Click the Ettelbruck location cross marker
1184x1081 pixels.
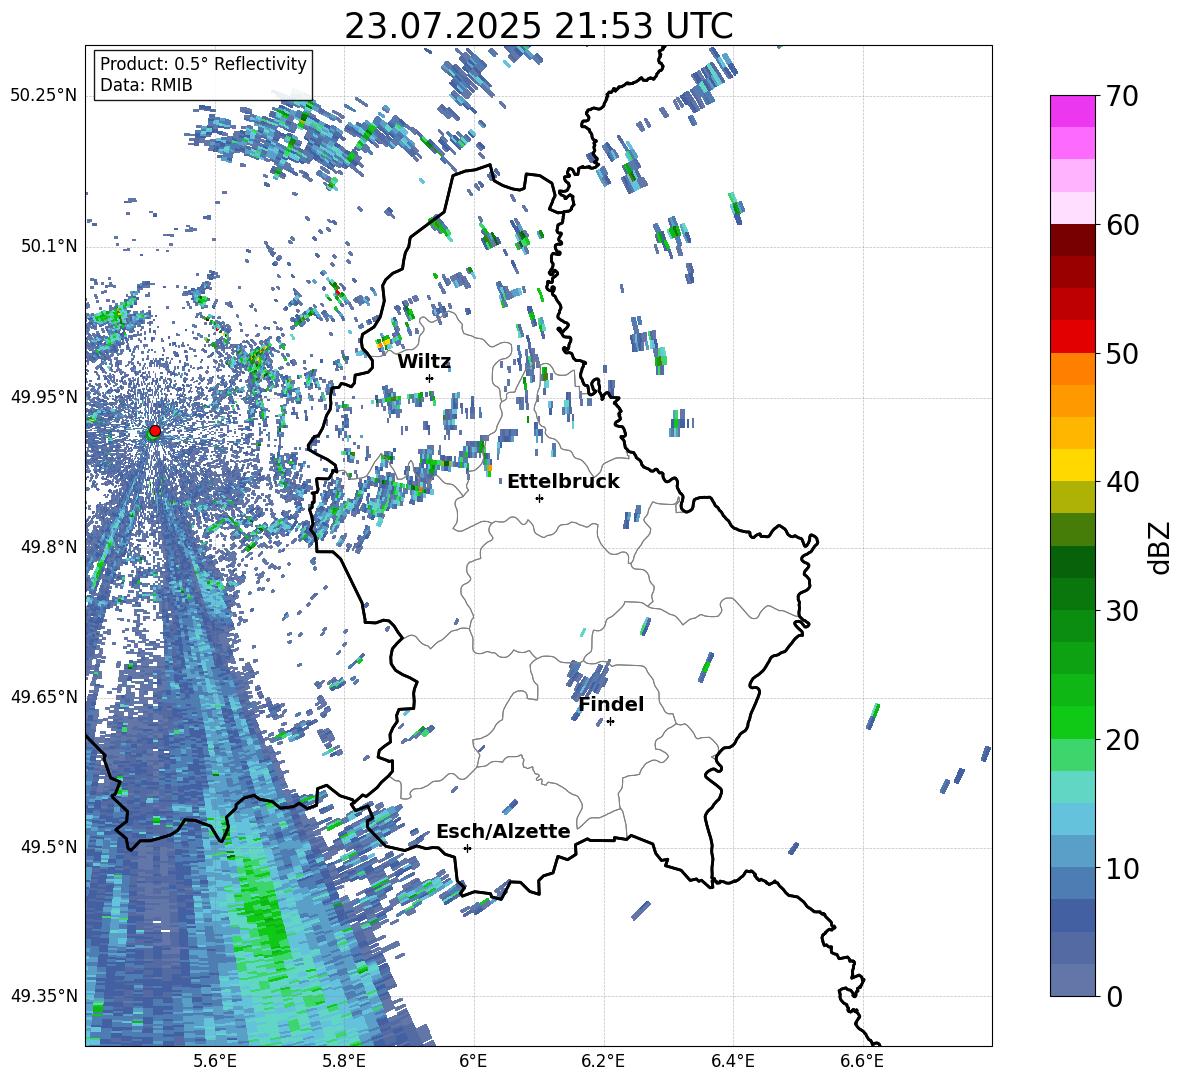539,498
